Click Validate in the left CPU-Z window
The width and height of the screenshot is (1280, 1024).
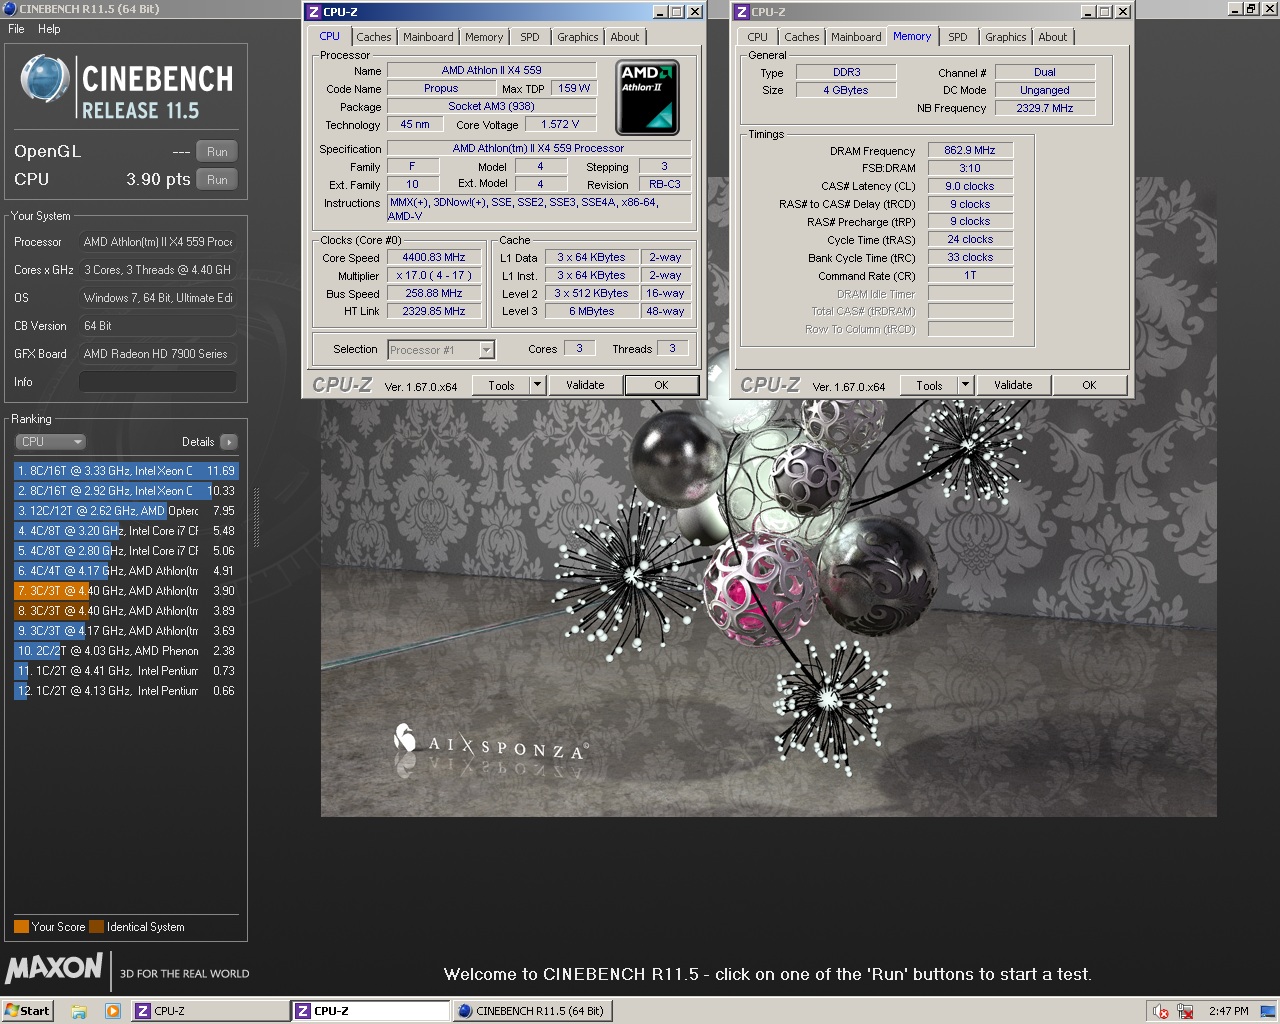[x=585, y=385]
